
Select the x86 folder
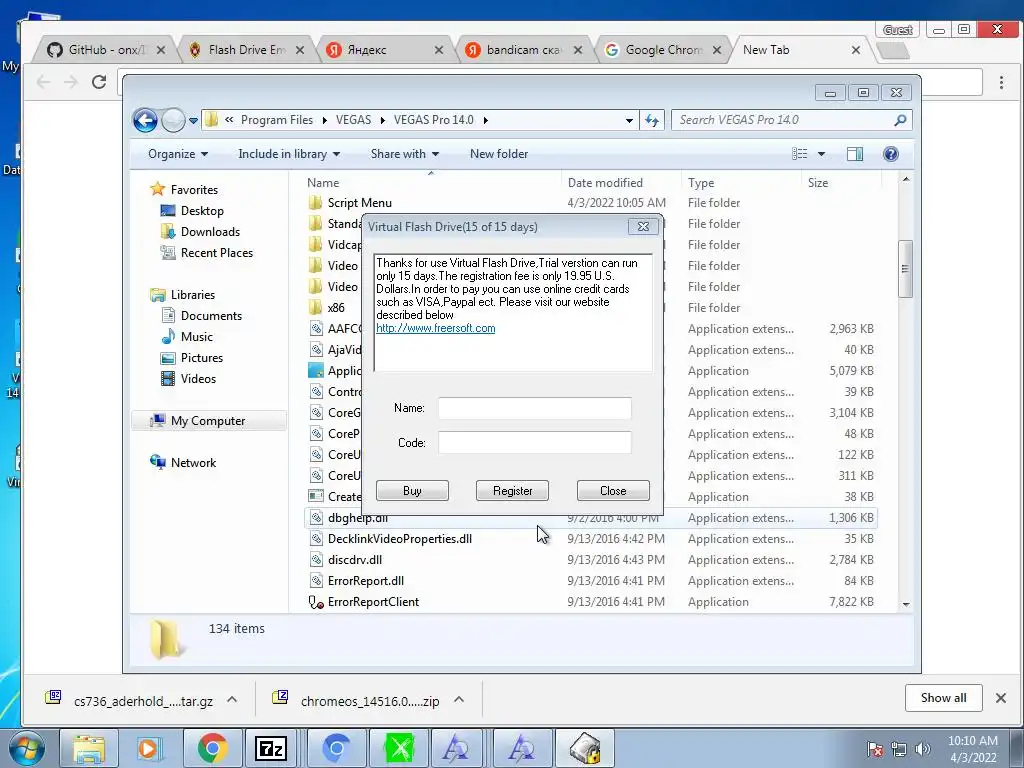336,308
